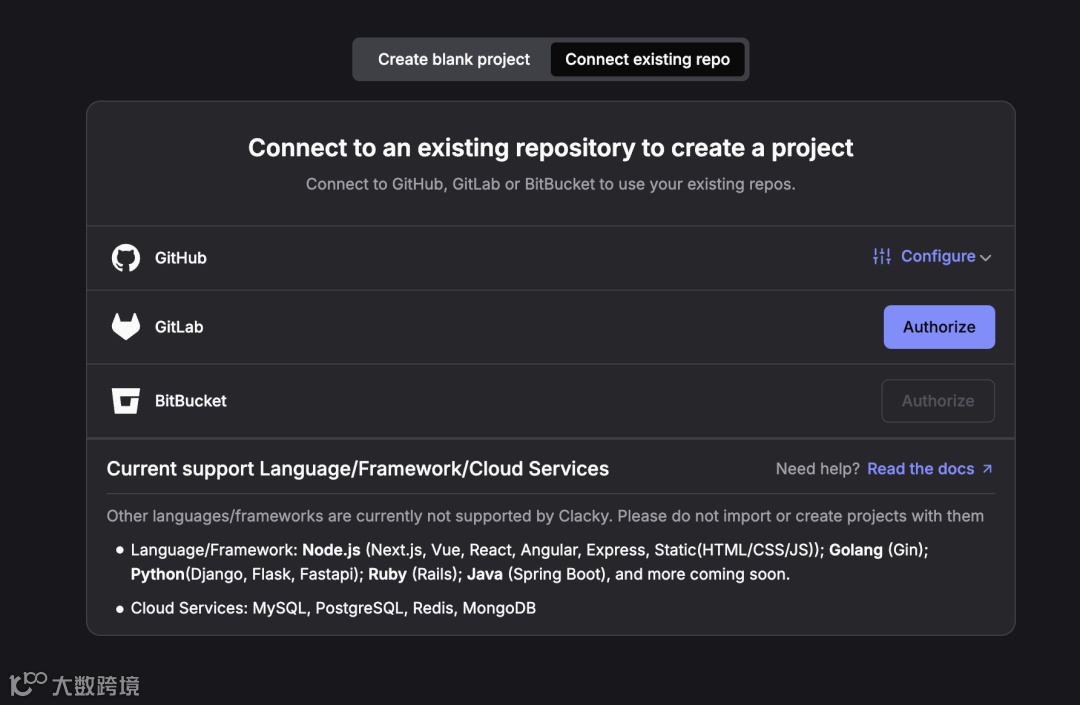Select the GitHub row label
The image size is (1080, 705).
181,258
